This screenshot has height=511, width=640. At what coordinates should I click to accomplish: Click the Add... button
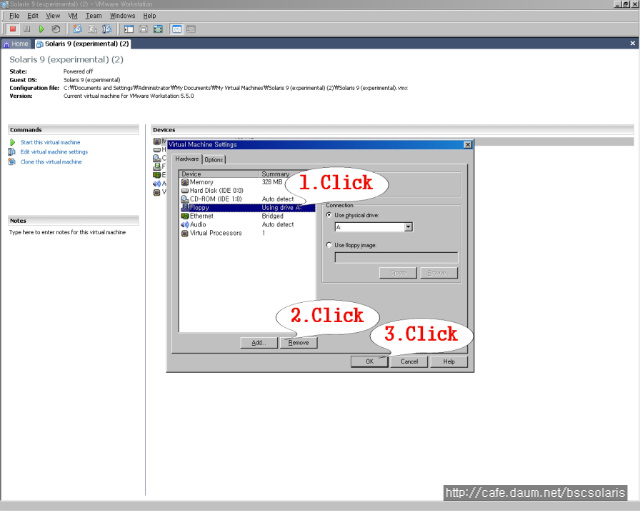coord(258,342)
